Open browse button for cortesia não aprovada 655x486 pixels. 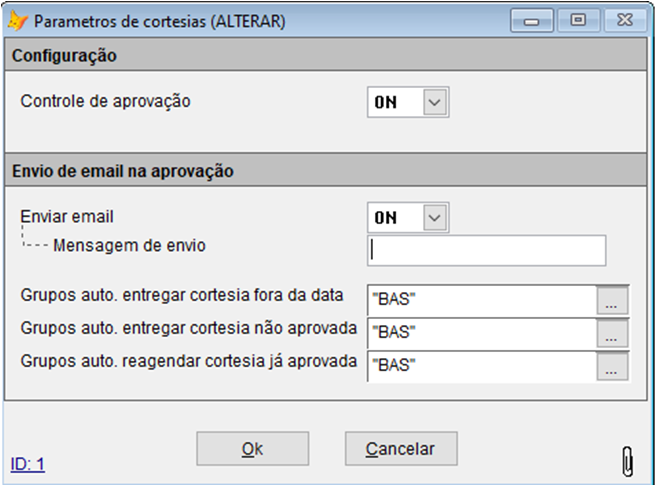coord(613,333)
